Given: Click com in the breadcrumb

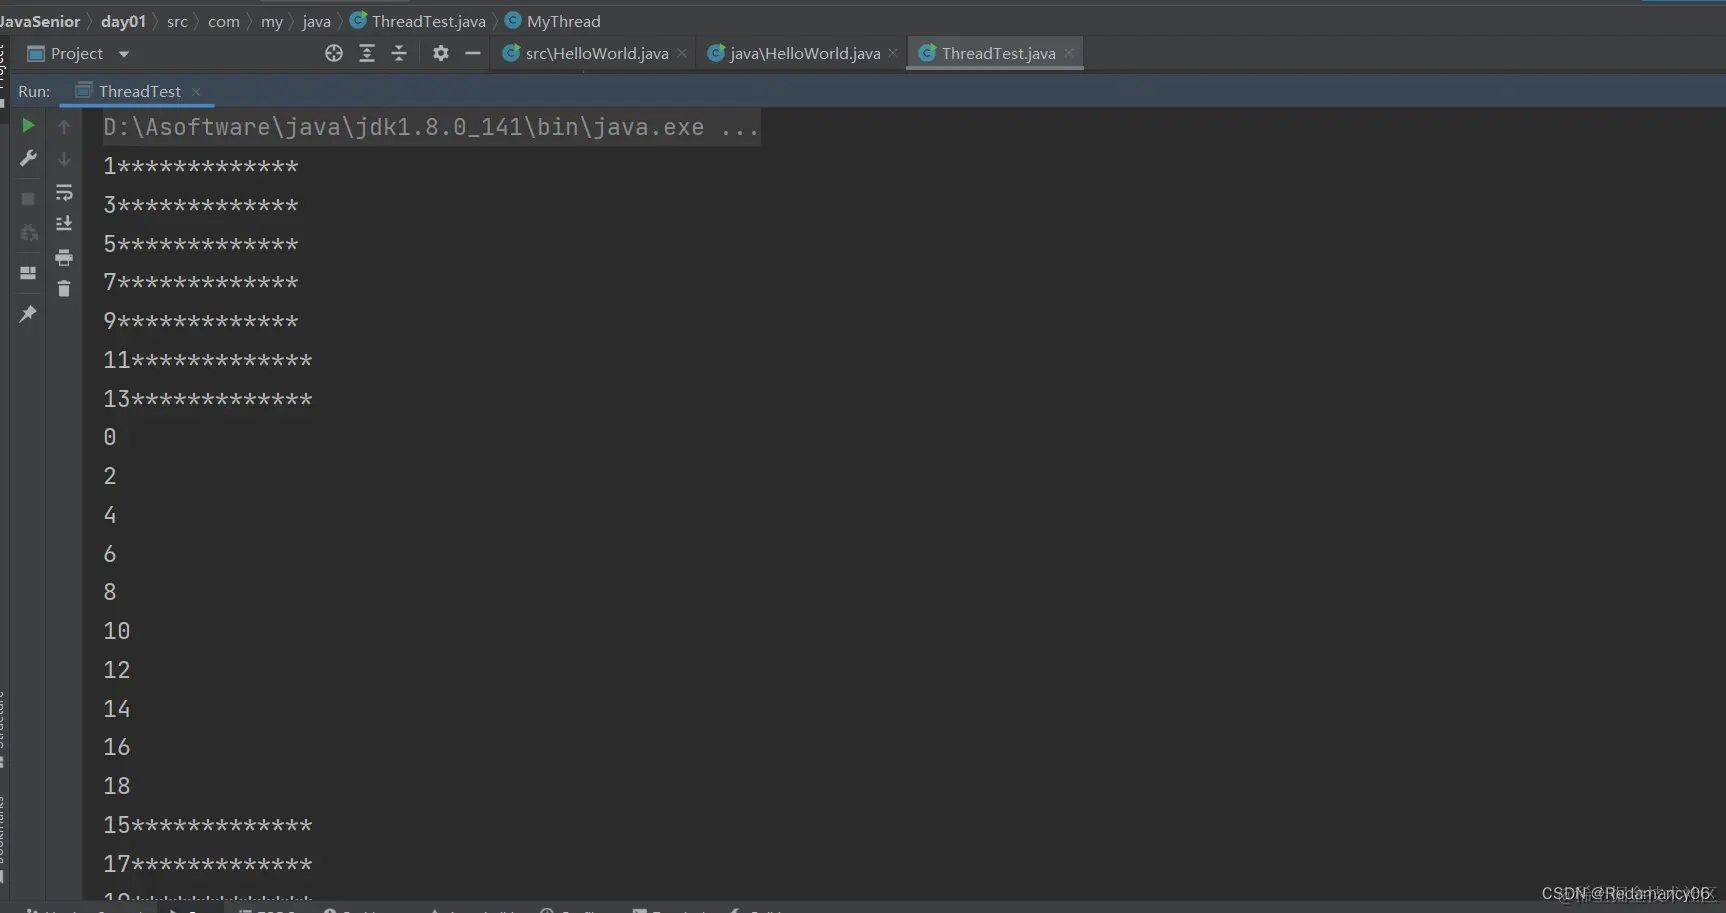Looking at the screenshot, I should 224,21.
